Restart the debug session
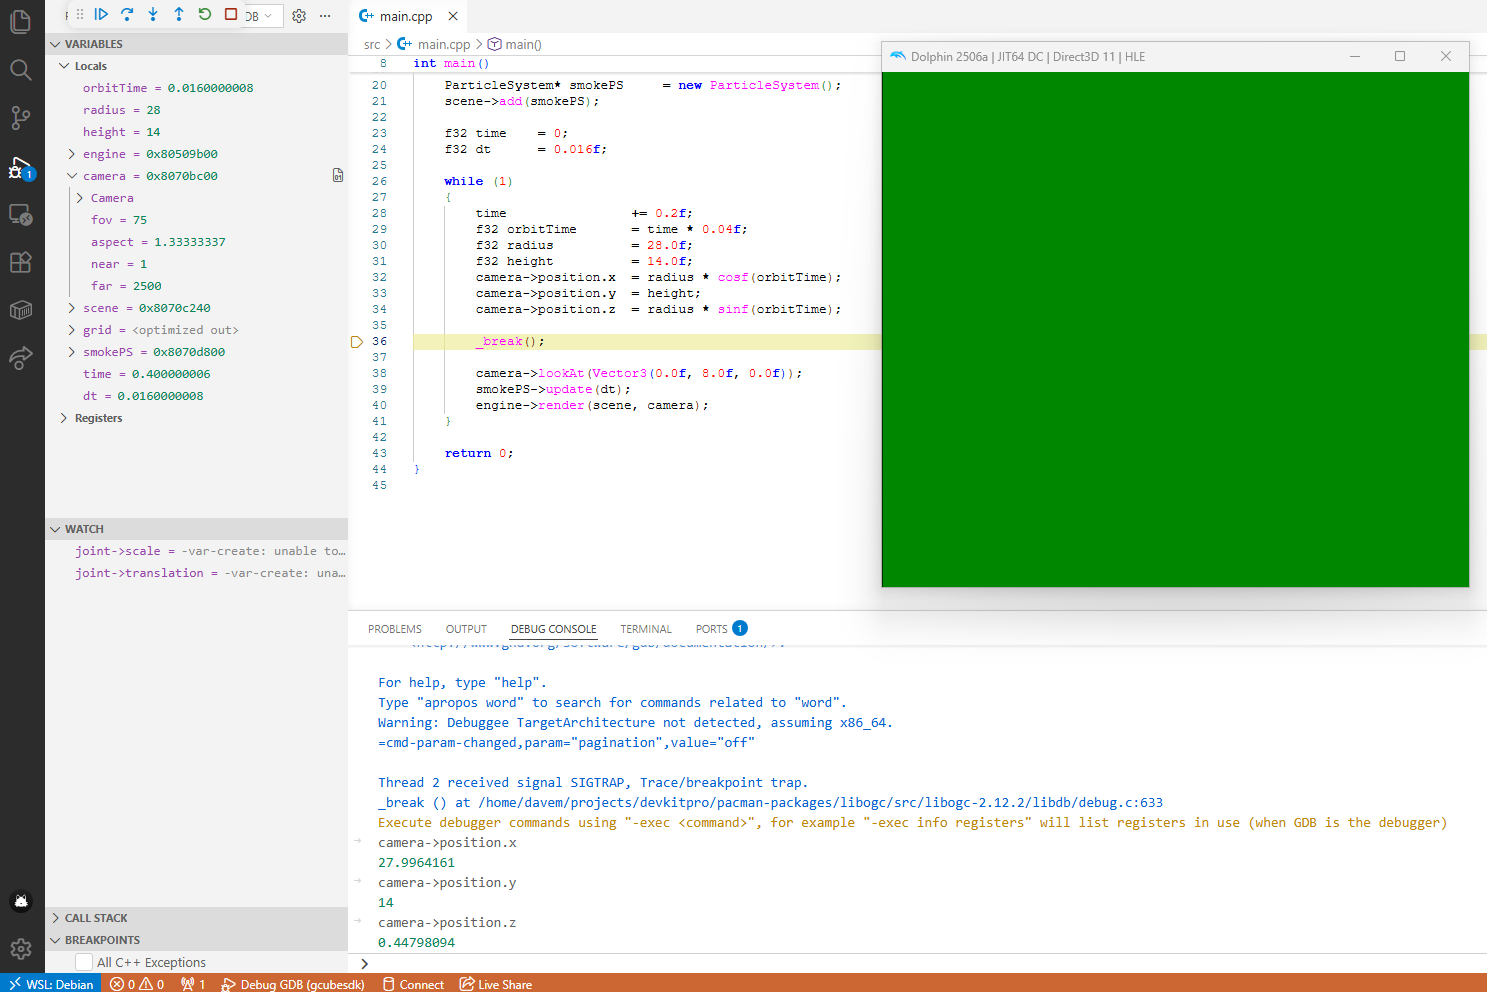Screen dimensions: 1487x992 [x=205, y=14]
